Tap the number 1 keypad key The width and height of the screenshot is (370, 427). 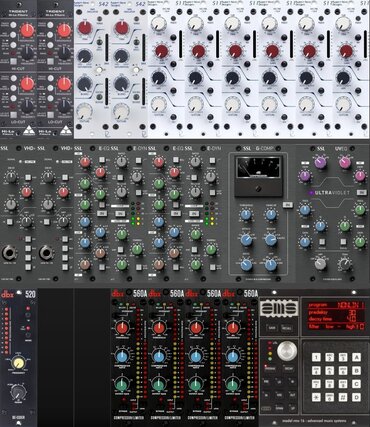click(x=316, y=358)
